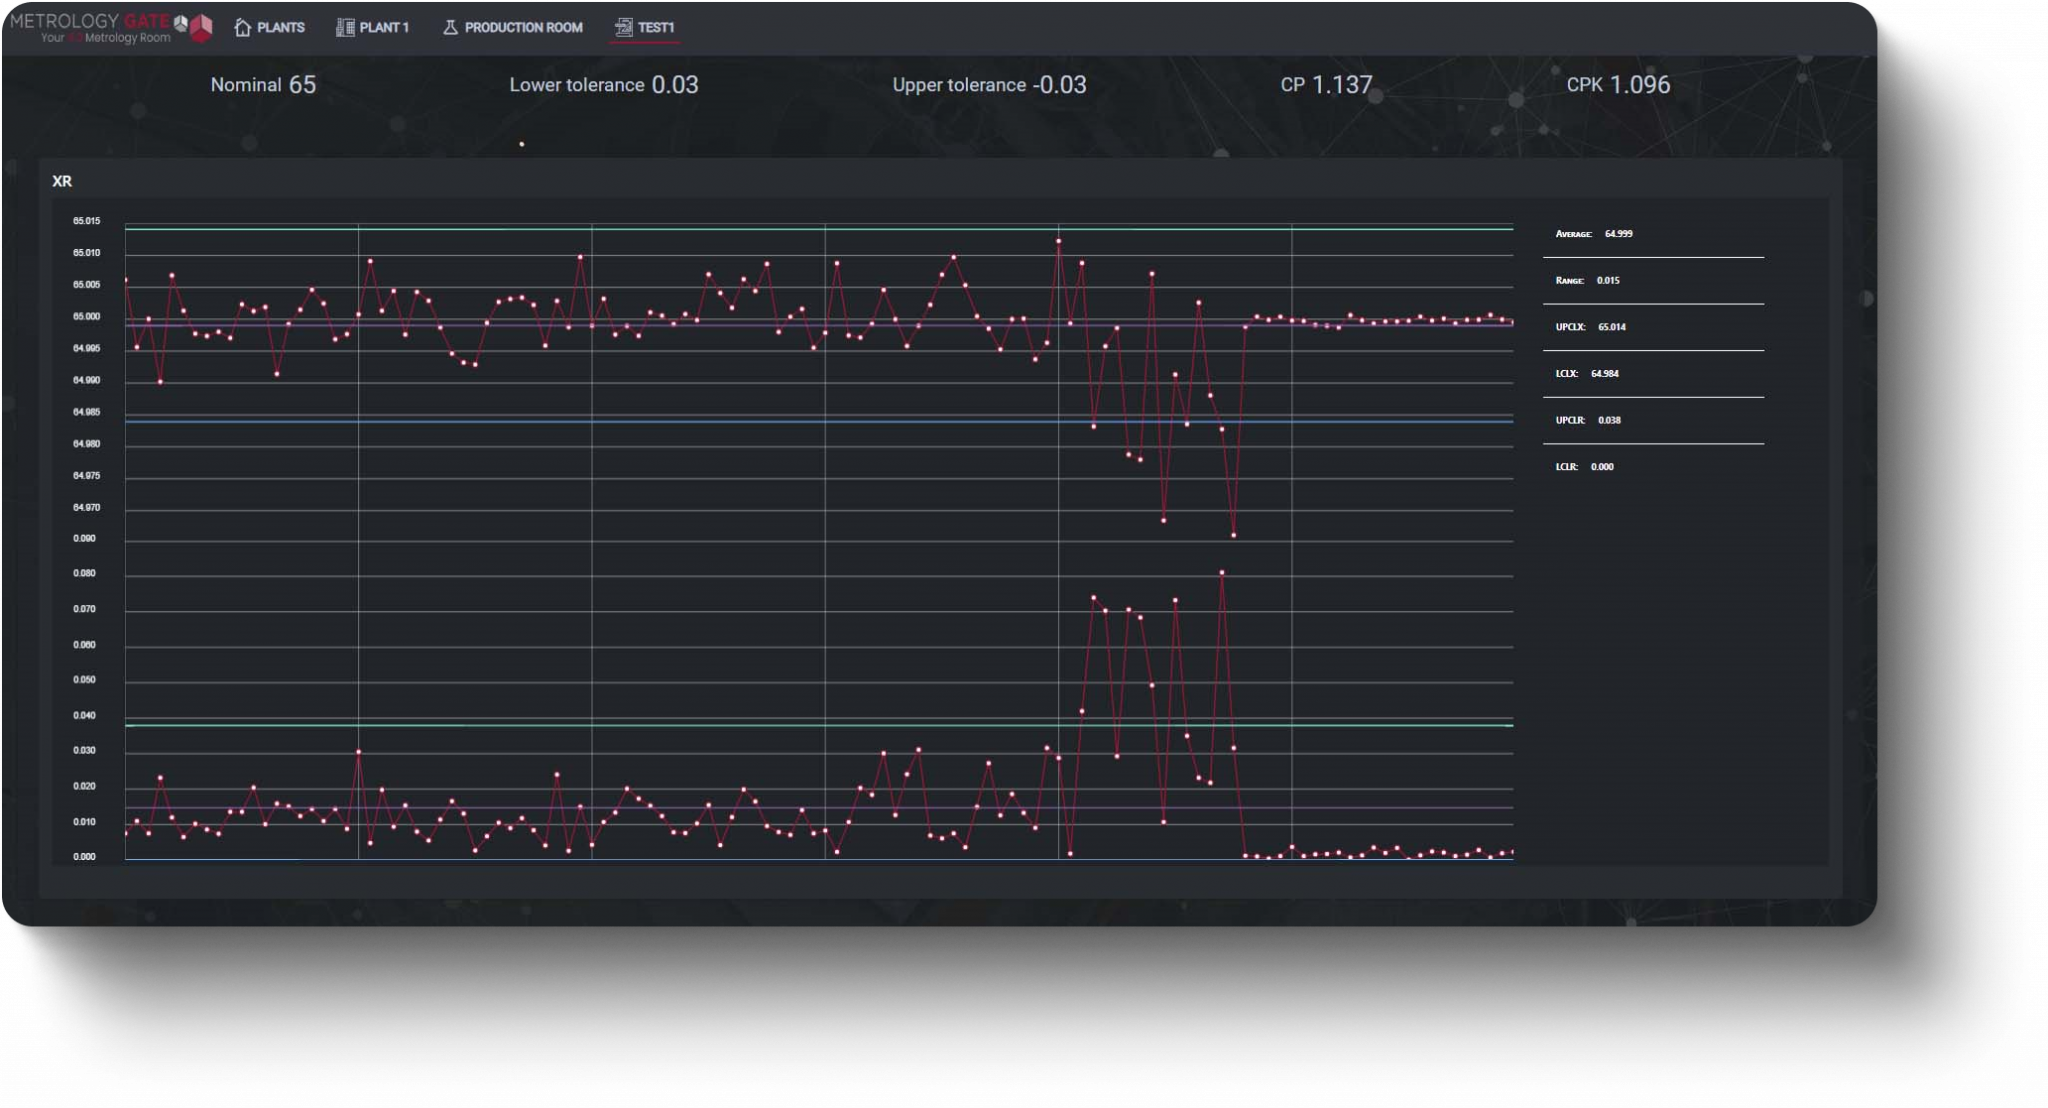Click the Average 64.999 statistic

(x=1594, y=234)
